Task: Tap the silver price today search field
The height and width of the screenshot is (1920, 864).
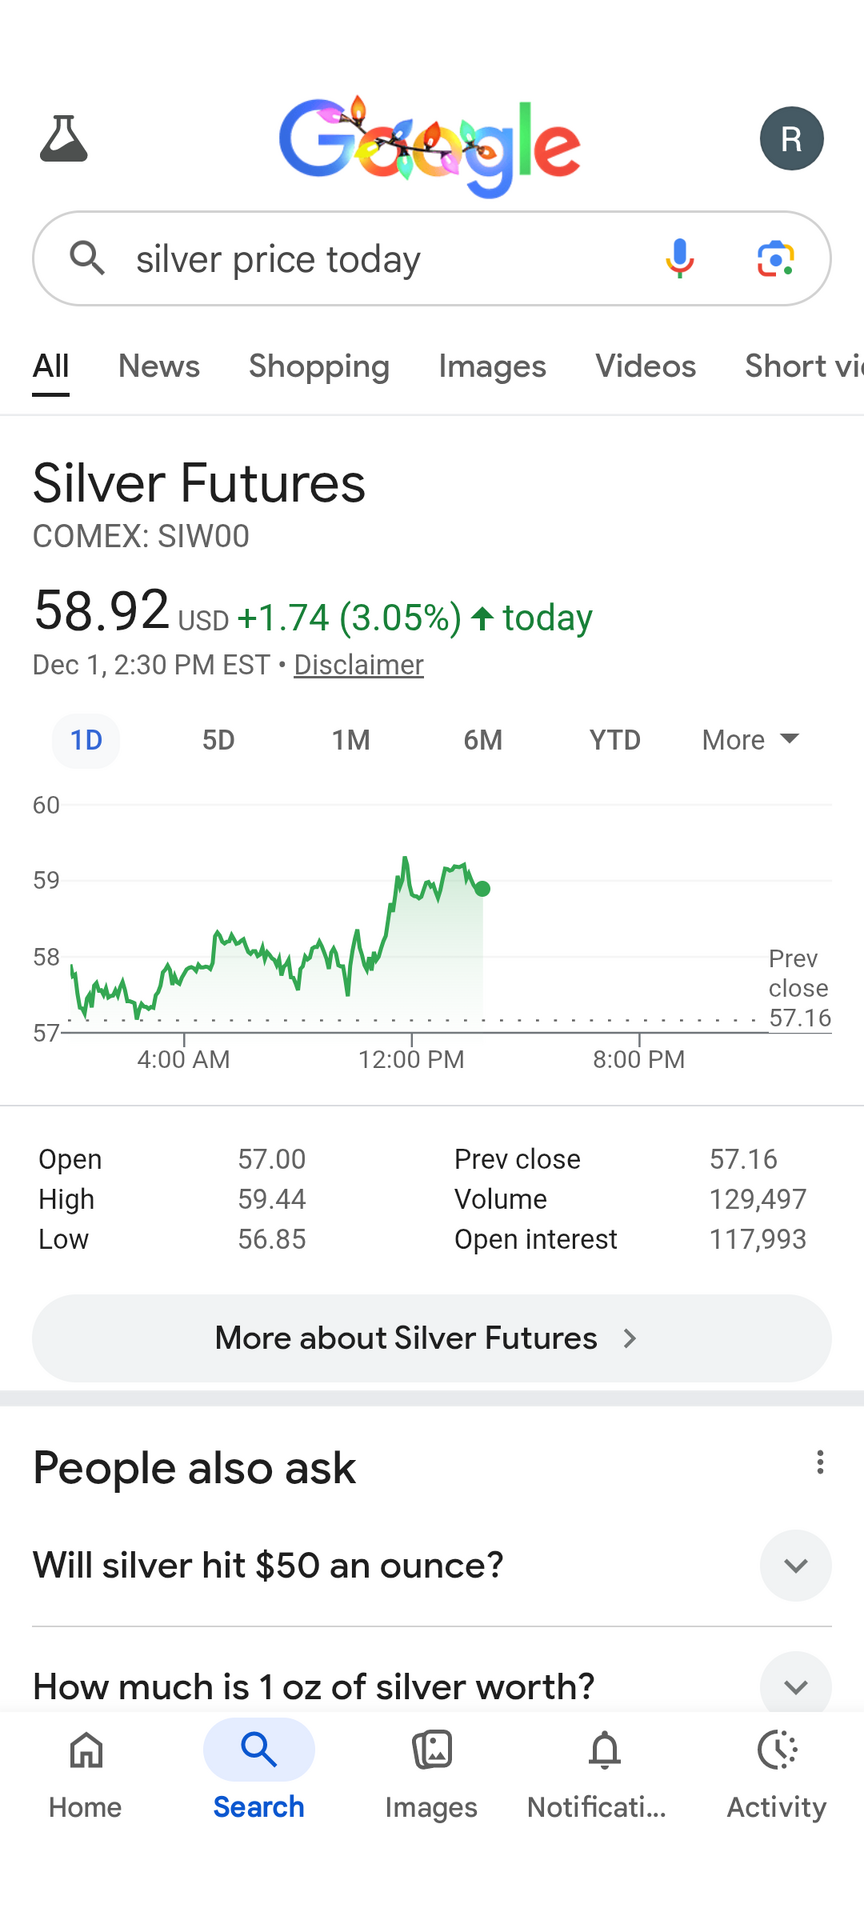Action: 380,259
